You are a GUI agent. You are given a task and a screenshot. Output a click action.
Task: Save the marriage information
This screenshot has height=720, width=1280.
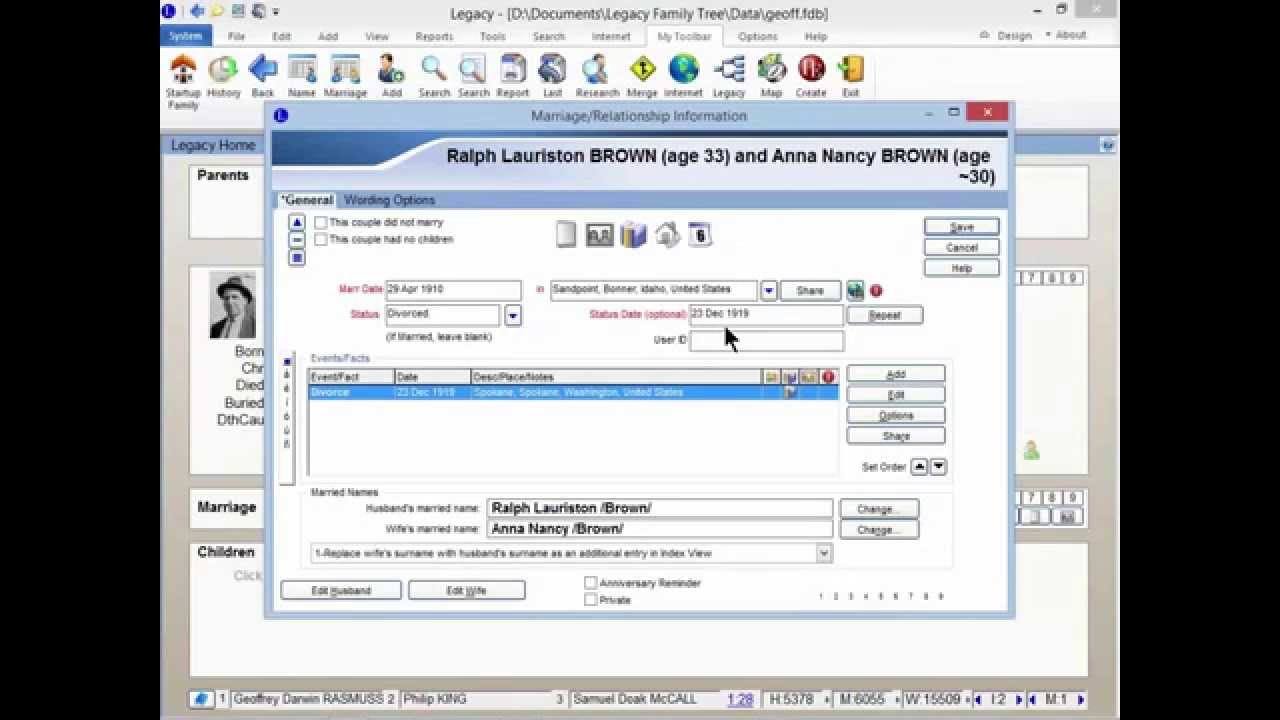961,227
